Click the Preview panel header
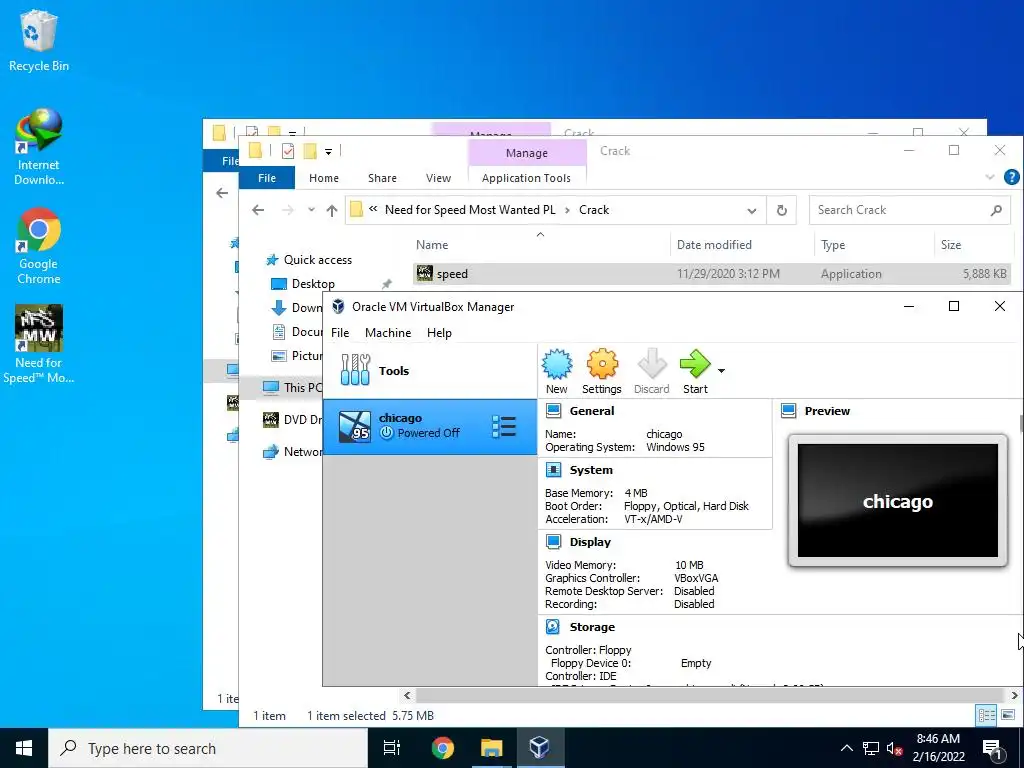 tap(827, 411)
